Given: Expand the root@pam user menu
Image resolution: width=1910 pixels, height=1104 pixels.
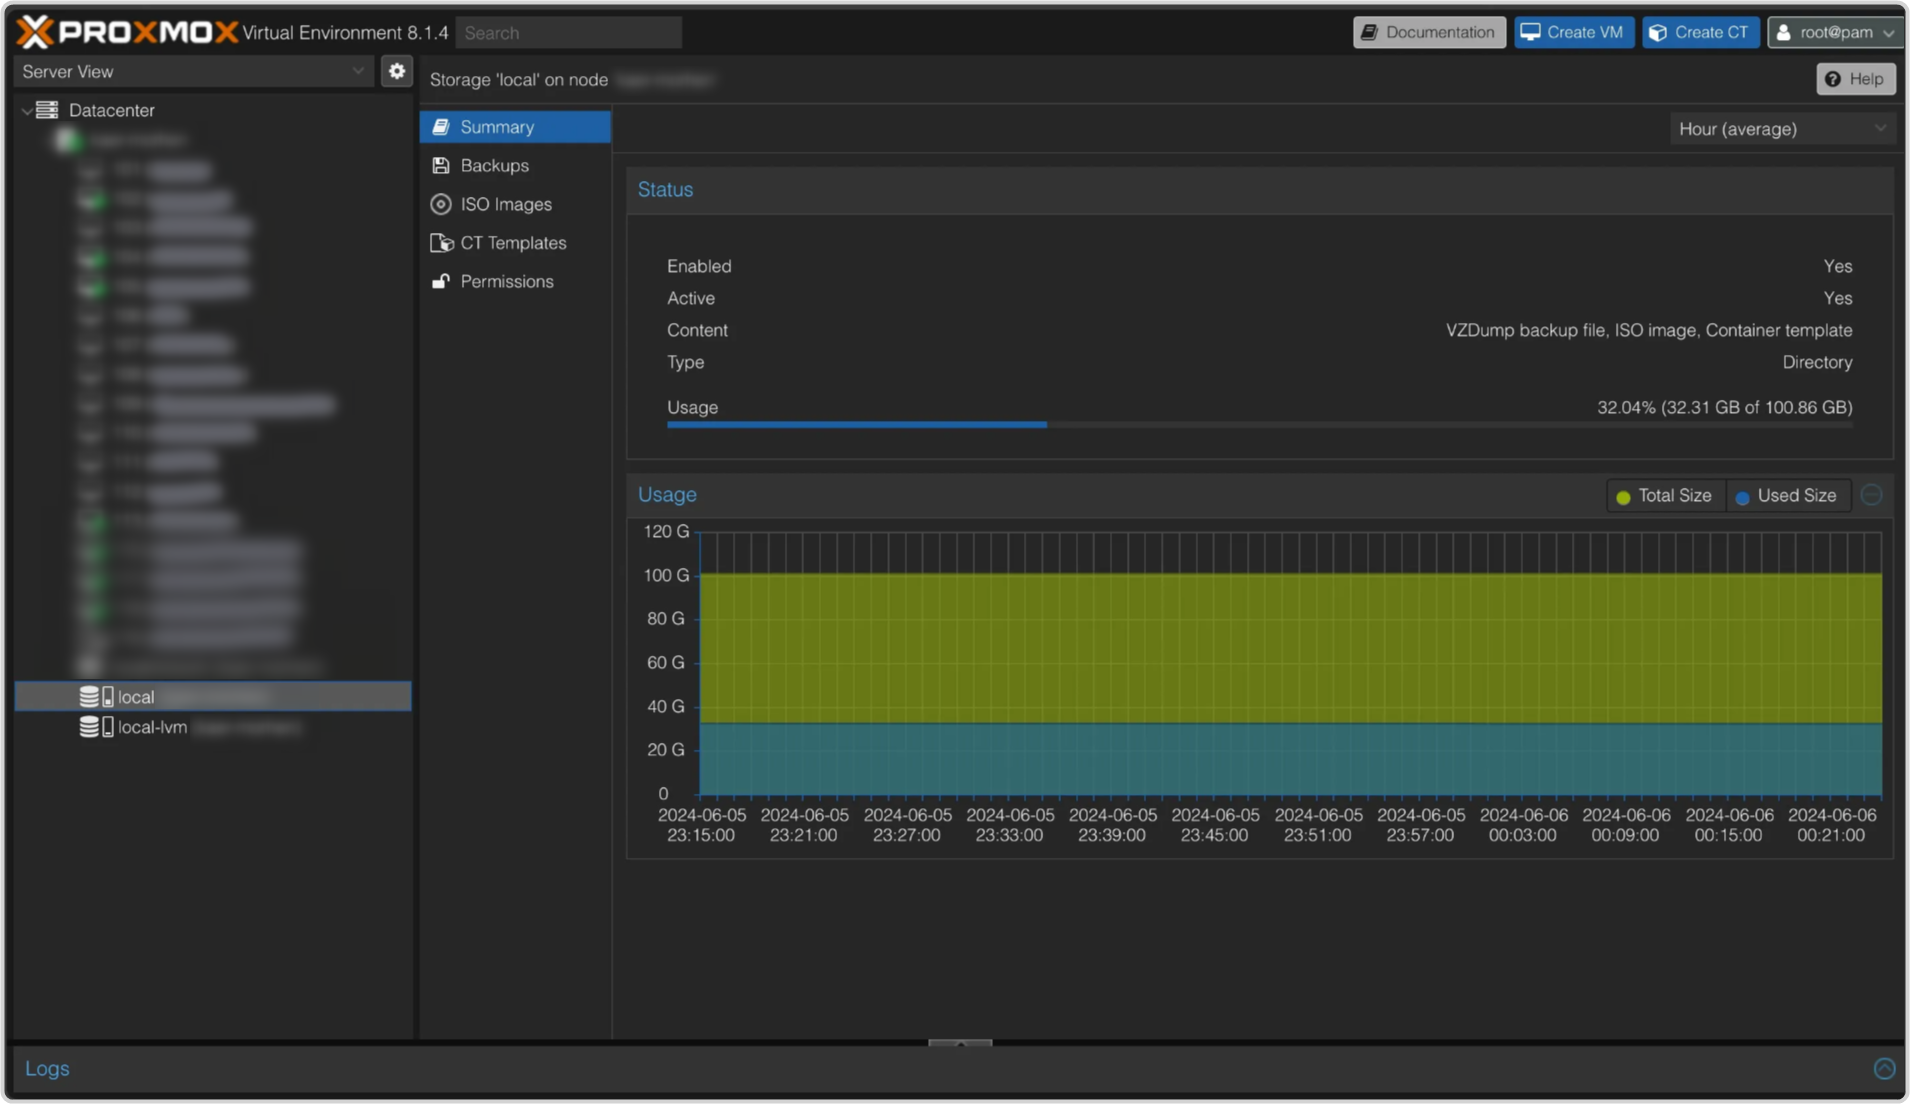Looking at the screenshot, I should point(1834,32).
